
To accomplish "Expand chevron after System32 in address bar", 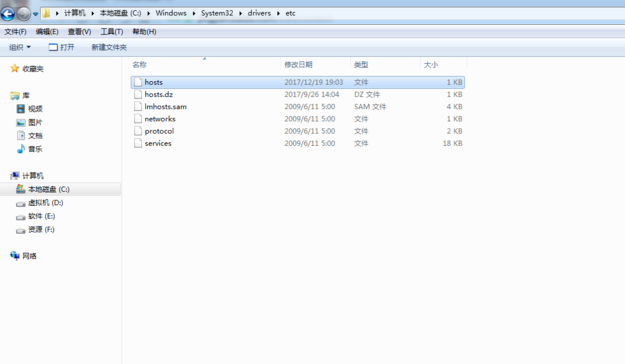I will [x=241, y=14].
